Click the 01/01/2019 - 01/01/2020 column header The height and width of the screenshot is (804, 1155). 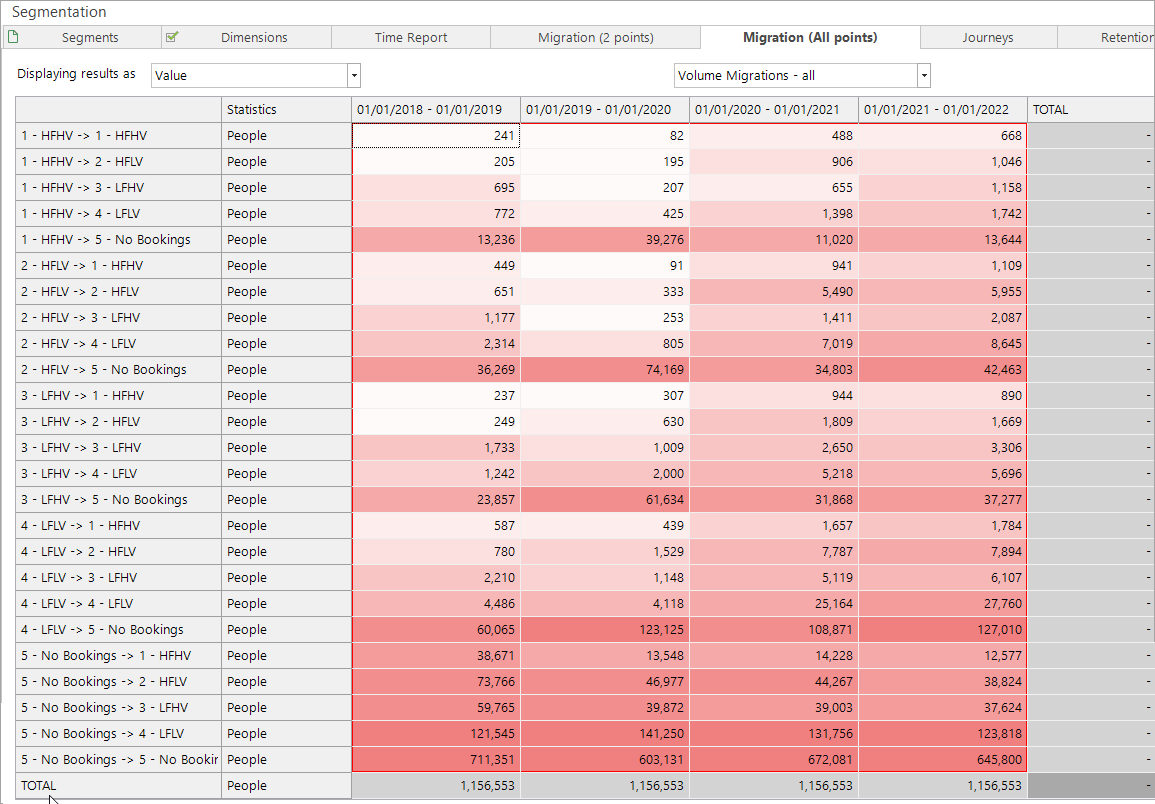point(605,110)
